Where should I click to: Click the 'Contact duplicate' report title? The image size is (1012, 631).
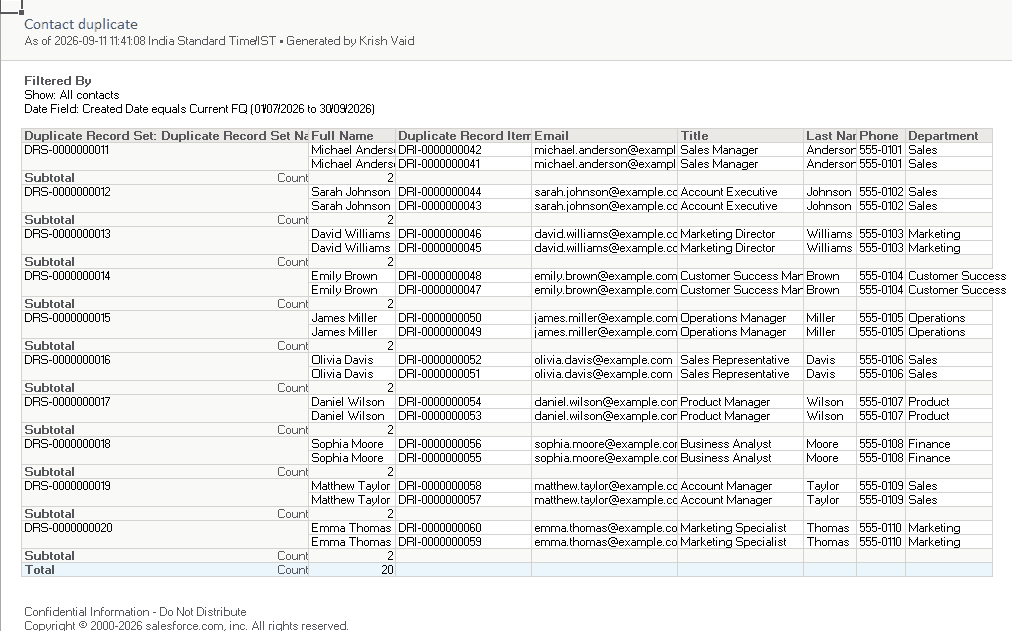pyautogui.click(x=81, y=25)
